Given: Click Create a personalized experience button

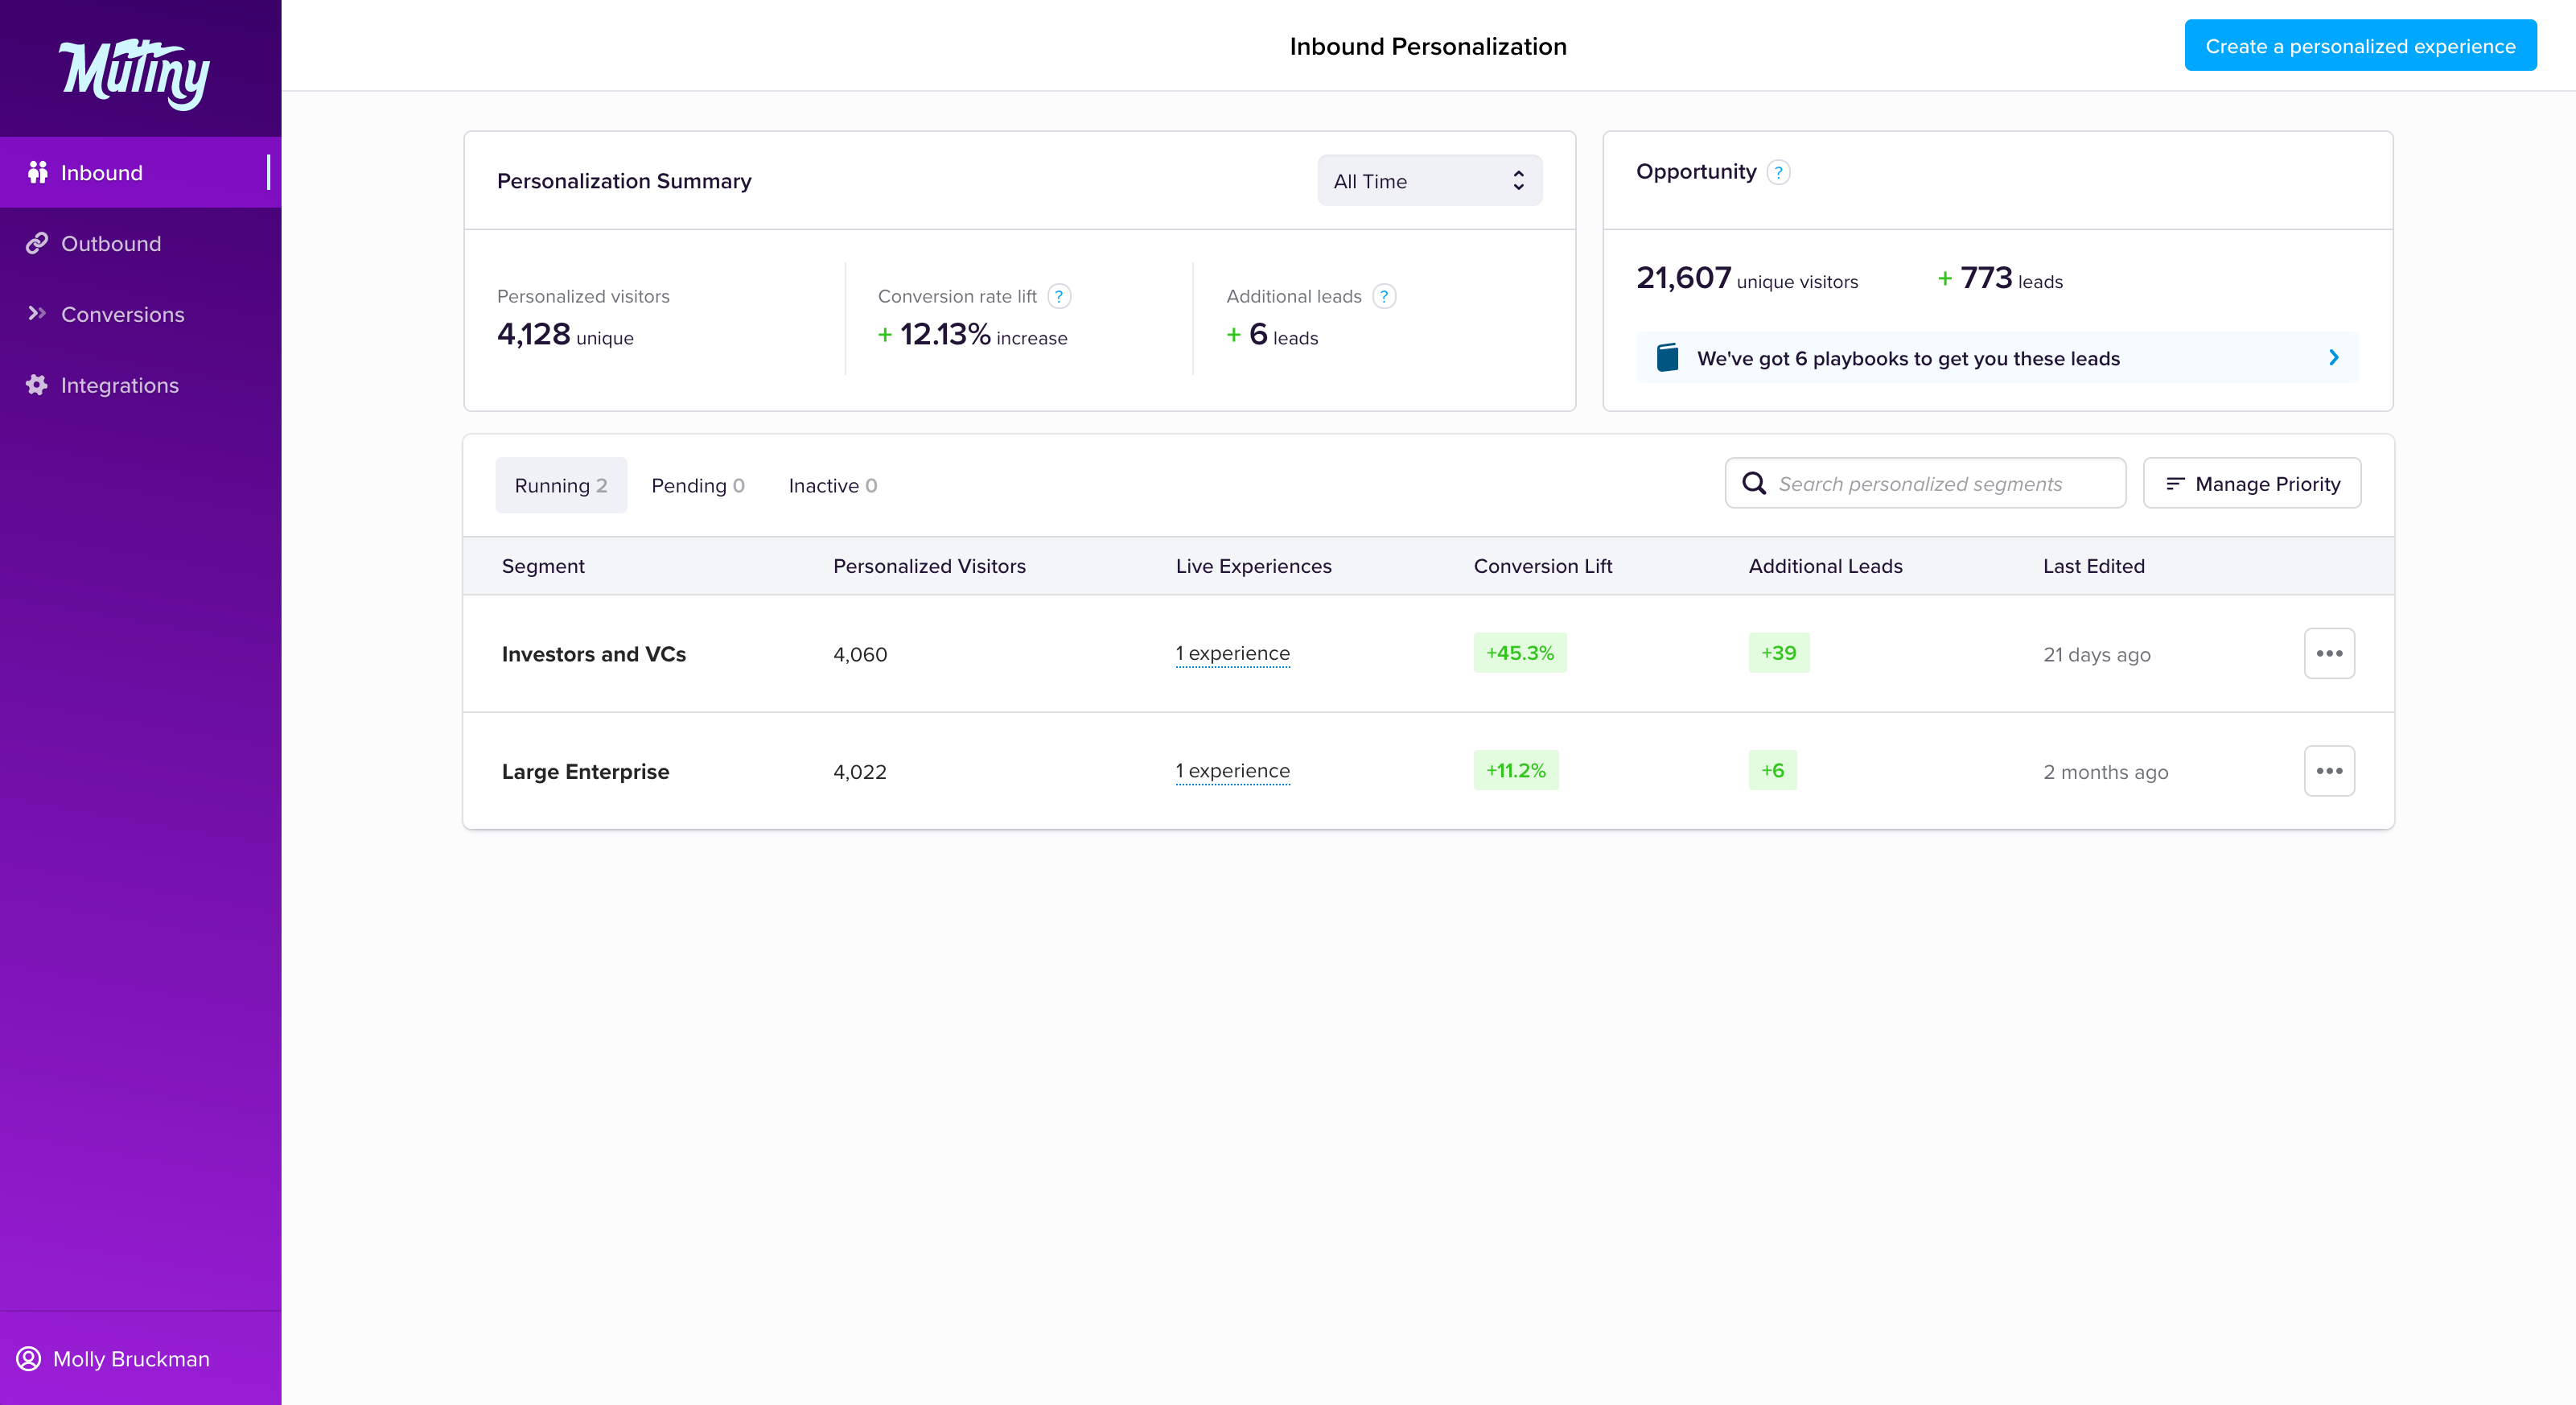Looking at the screenshot, I should [x=2360, y=46].
